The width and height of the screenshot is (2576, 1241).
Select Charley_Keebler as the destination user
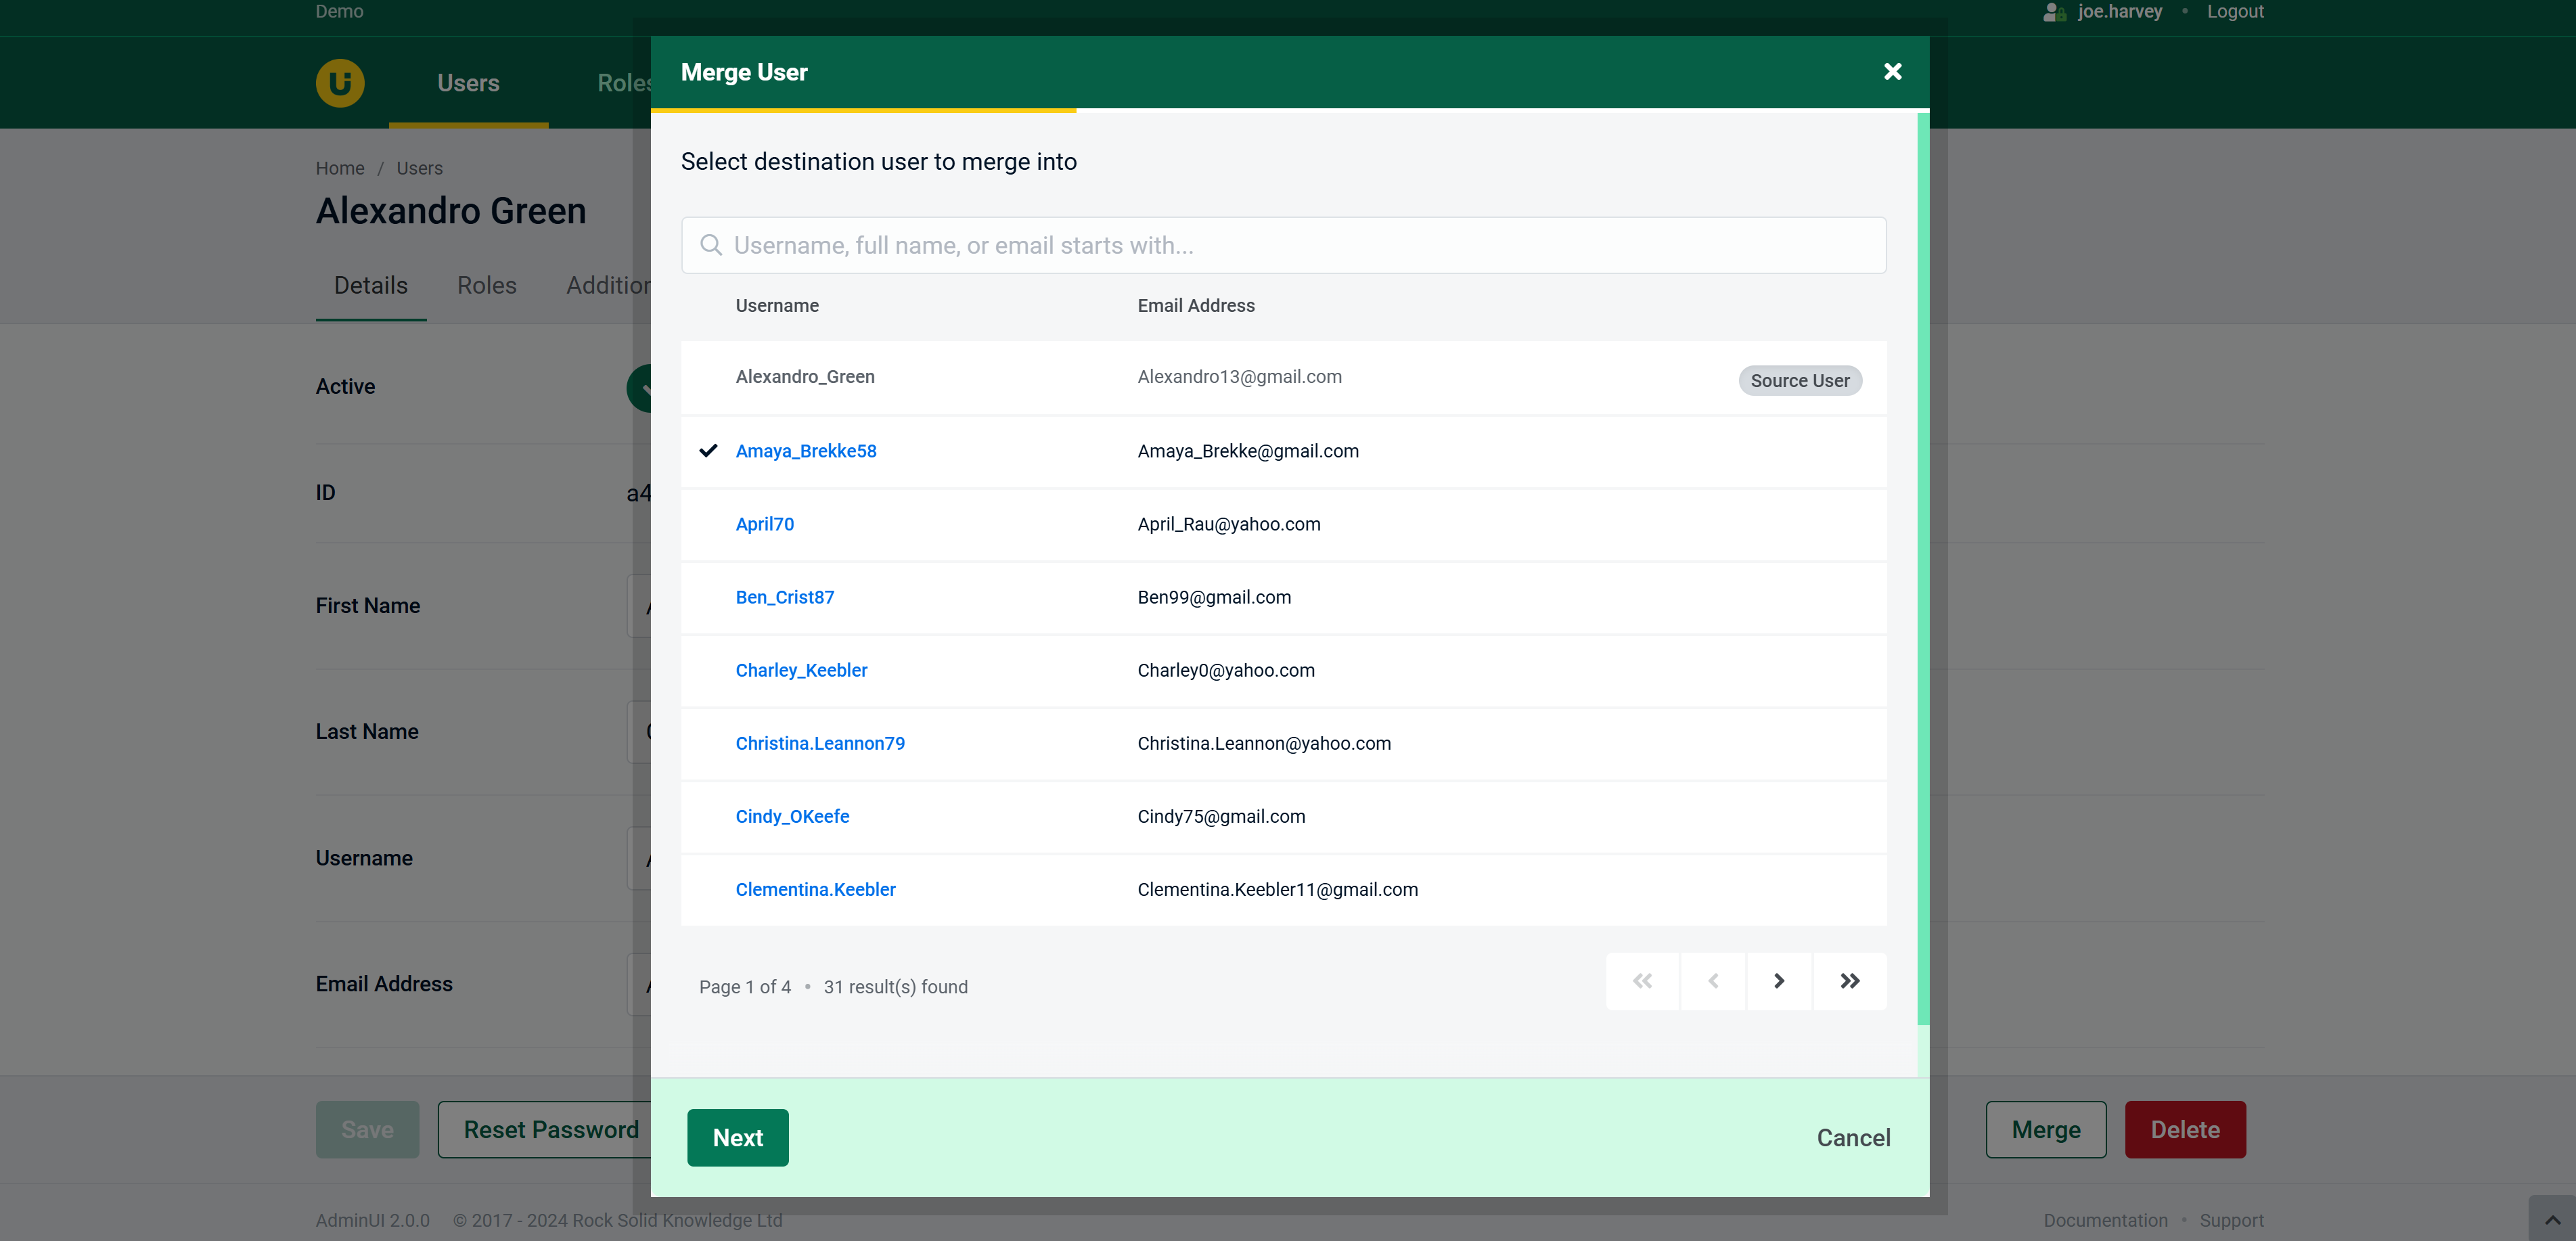tap(802, 670)
